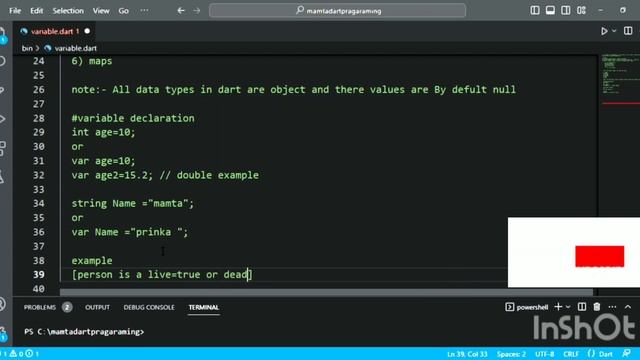Viewport: 640px width, 360px height.
Task: Open notifications icon in status bar
Action: click(x=626, y=353)
